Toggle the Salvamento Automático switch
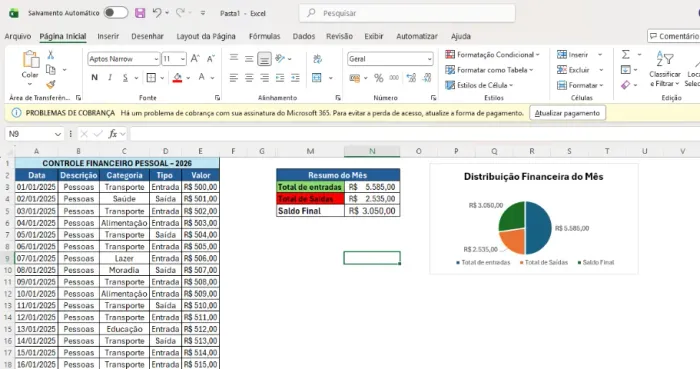The image size is (700, 369). click(x=116, y=13)
